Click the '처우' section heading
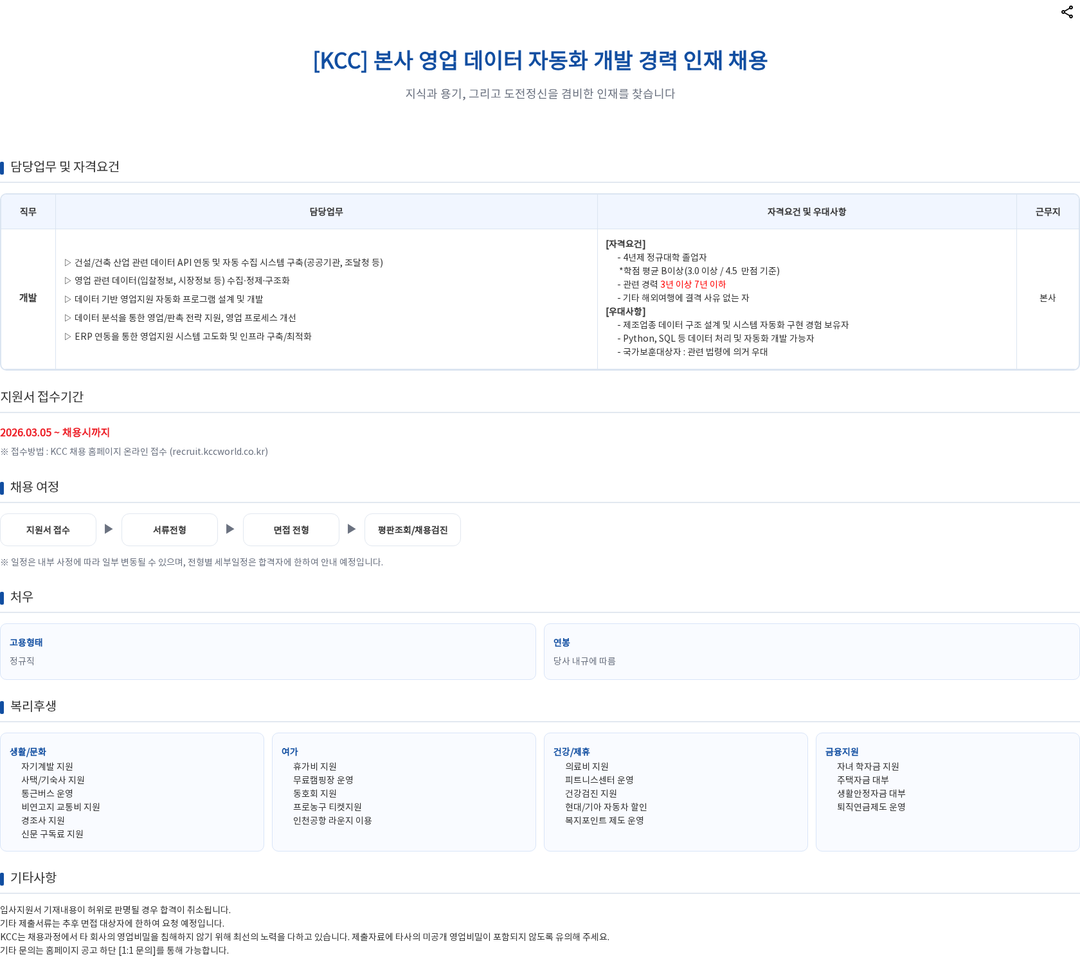This screenshot has height=976, width=1080. click(x=22, y=596)
